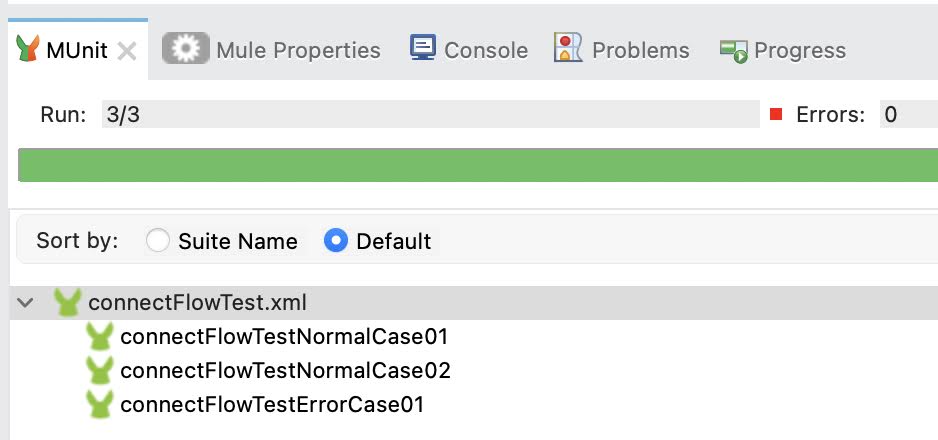
Task: Collapse the connectFlowTest.xml tree node
Action: [x=25, y=302]
